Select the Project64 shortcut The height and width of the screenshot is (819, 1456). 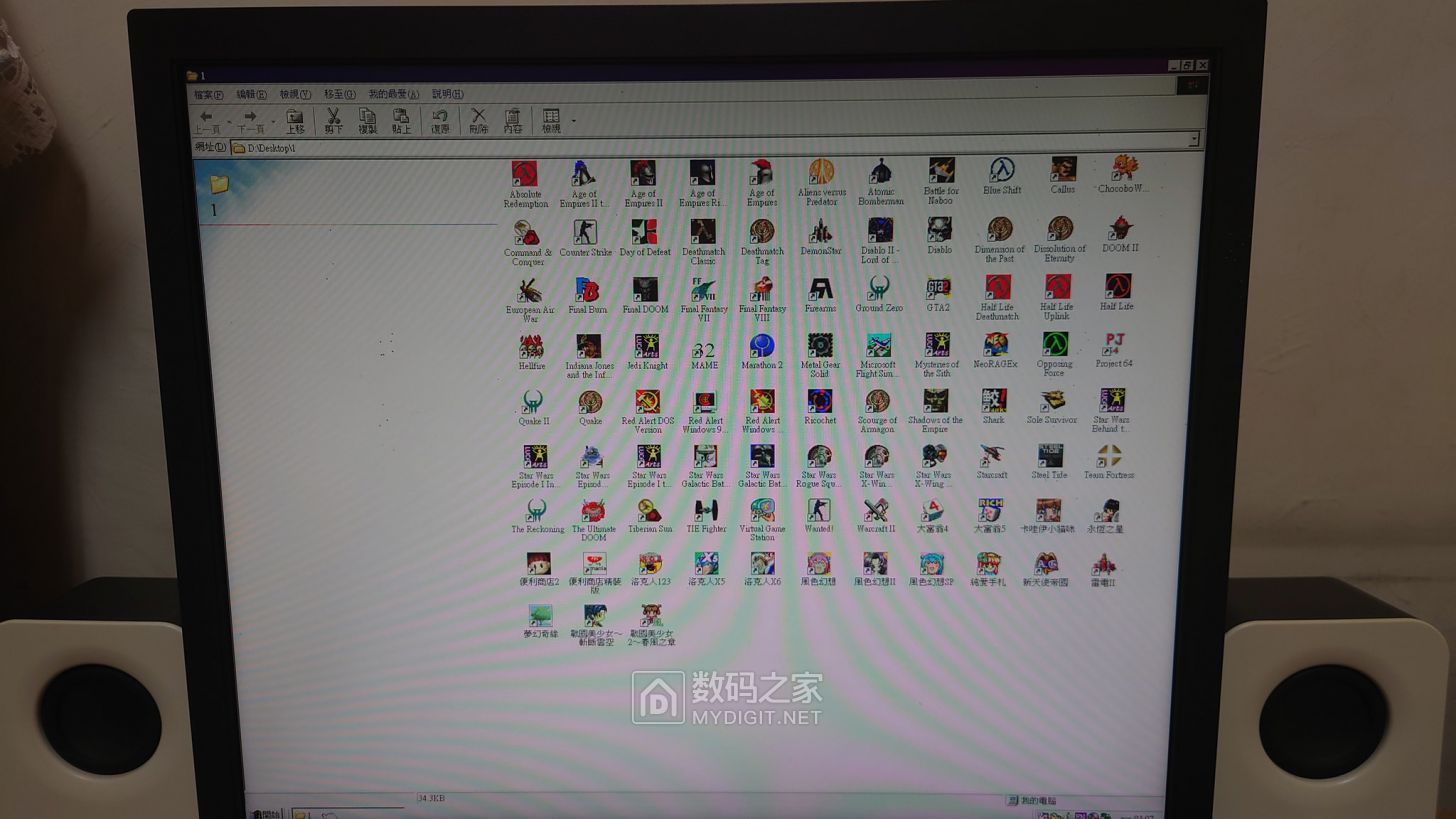(x=1113, y=350)
